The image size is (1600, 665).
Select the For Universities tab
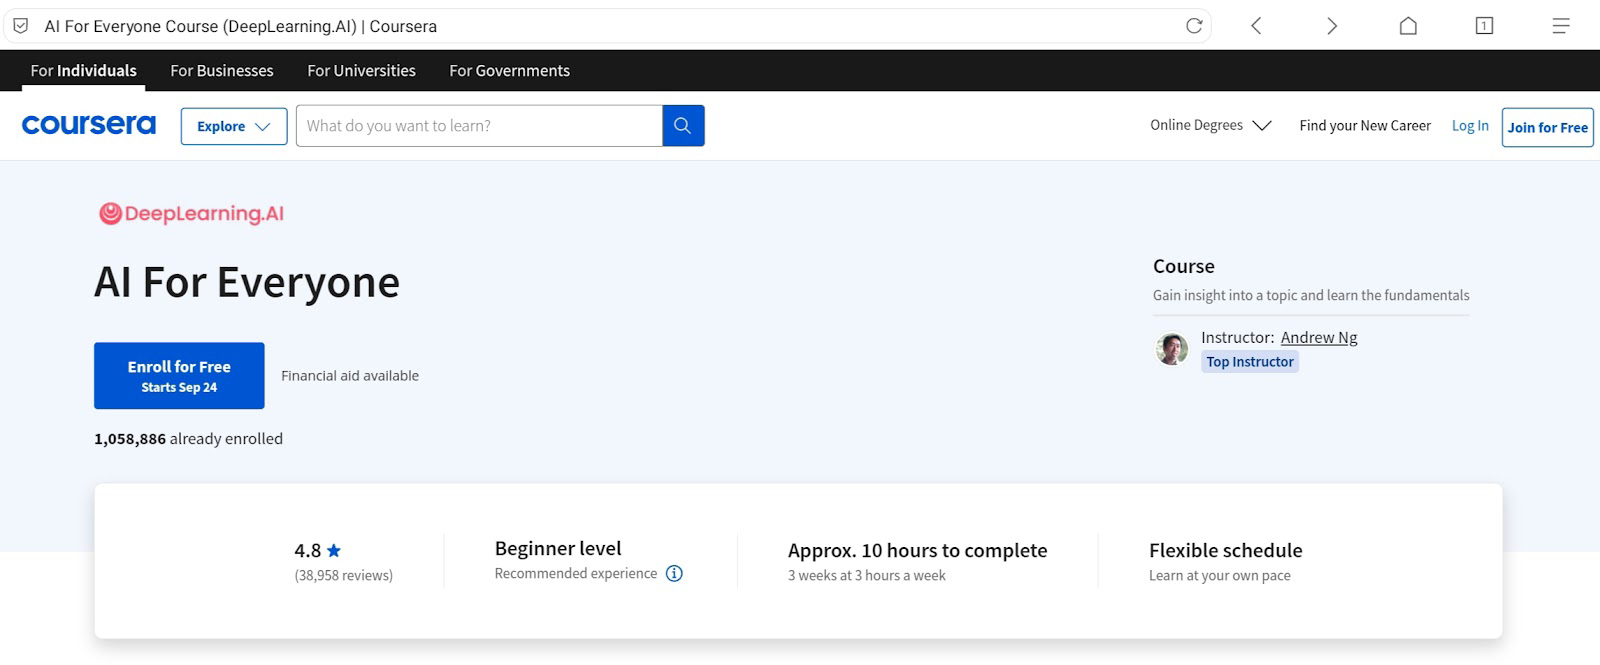(361, 70)
